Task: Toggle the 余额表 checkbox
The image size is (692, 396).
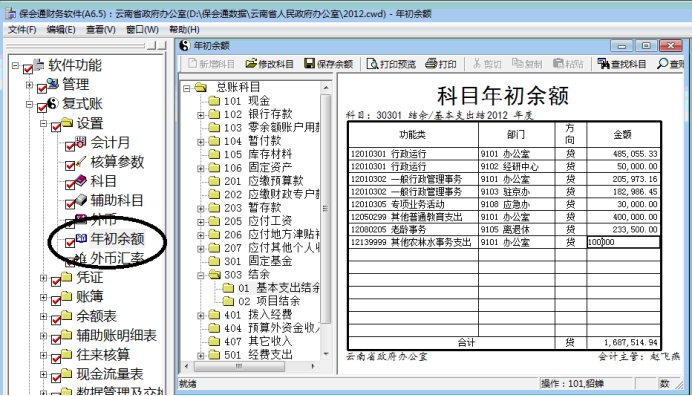Action: pos(56,321)
